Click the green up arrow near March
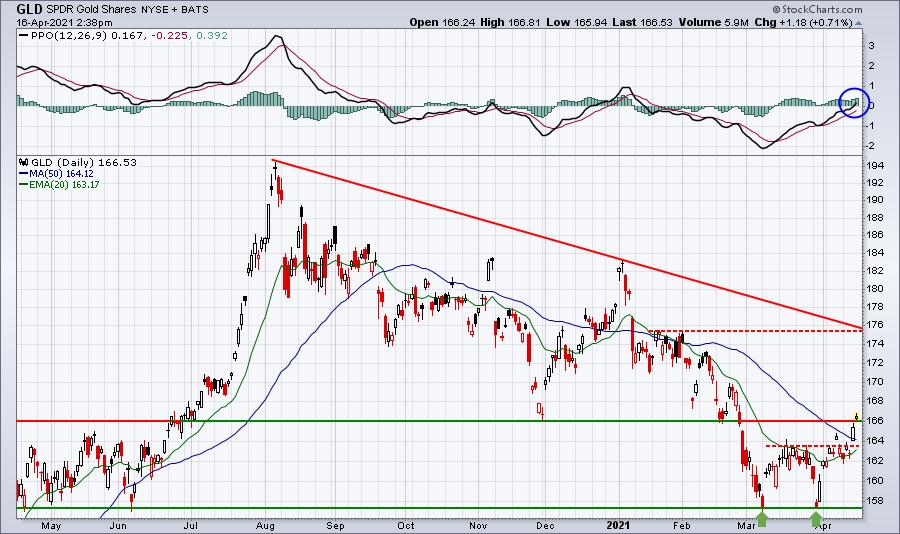Viewport: 900px width, 534px height. tap(762, 518)
